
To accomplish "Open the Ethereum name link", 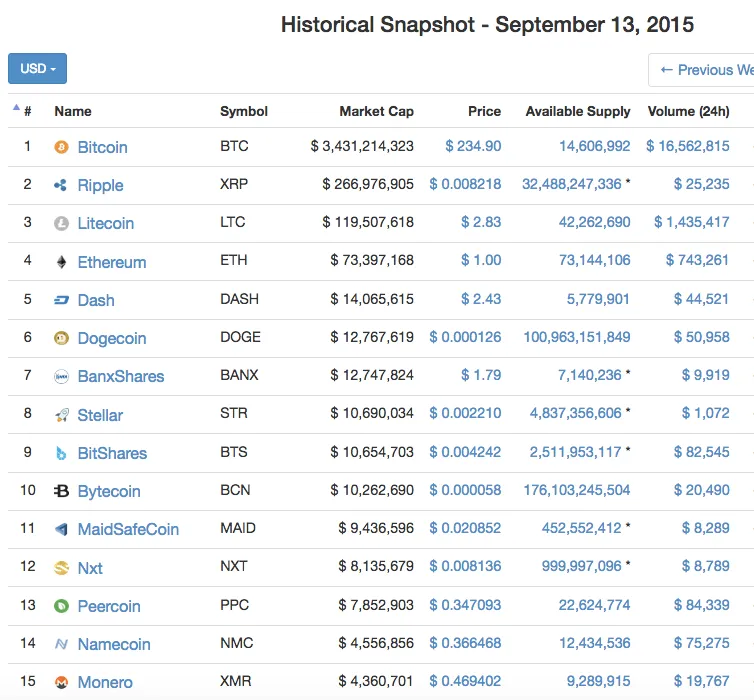I will (112, 262).
